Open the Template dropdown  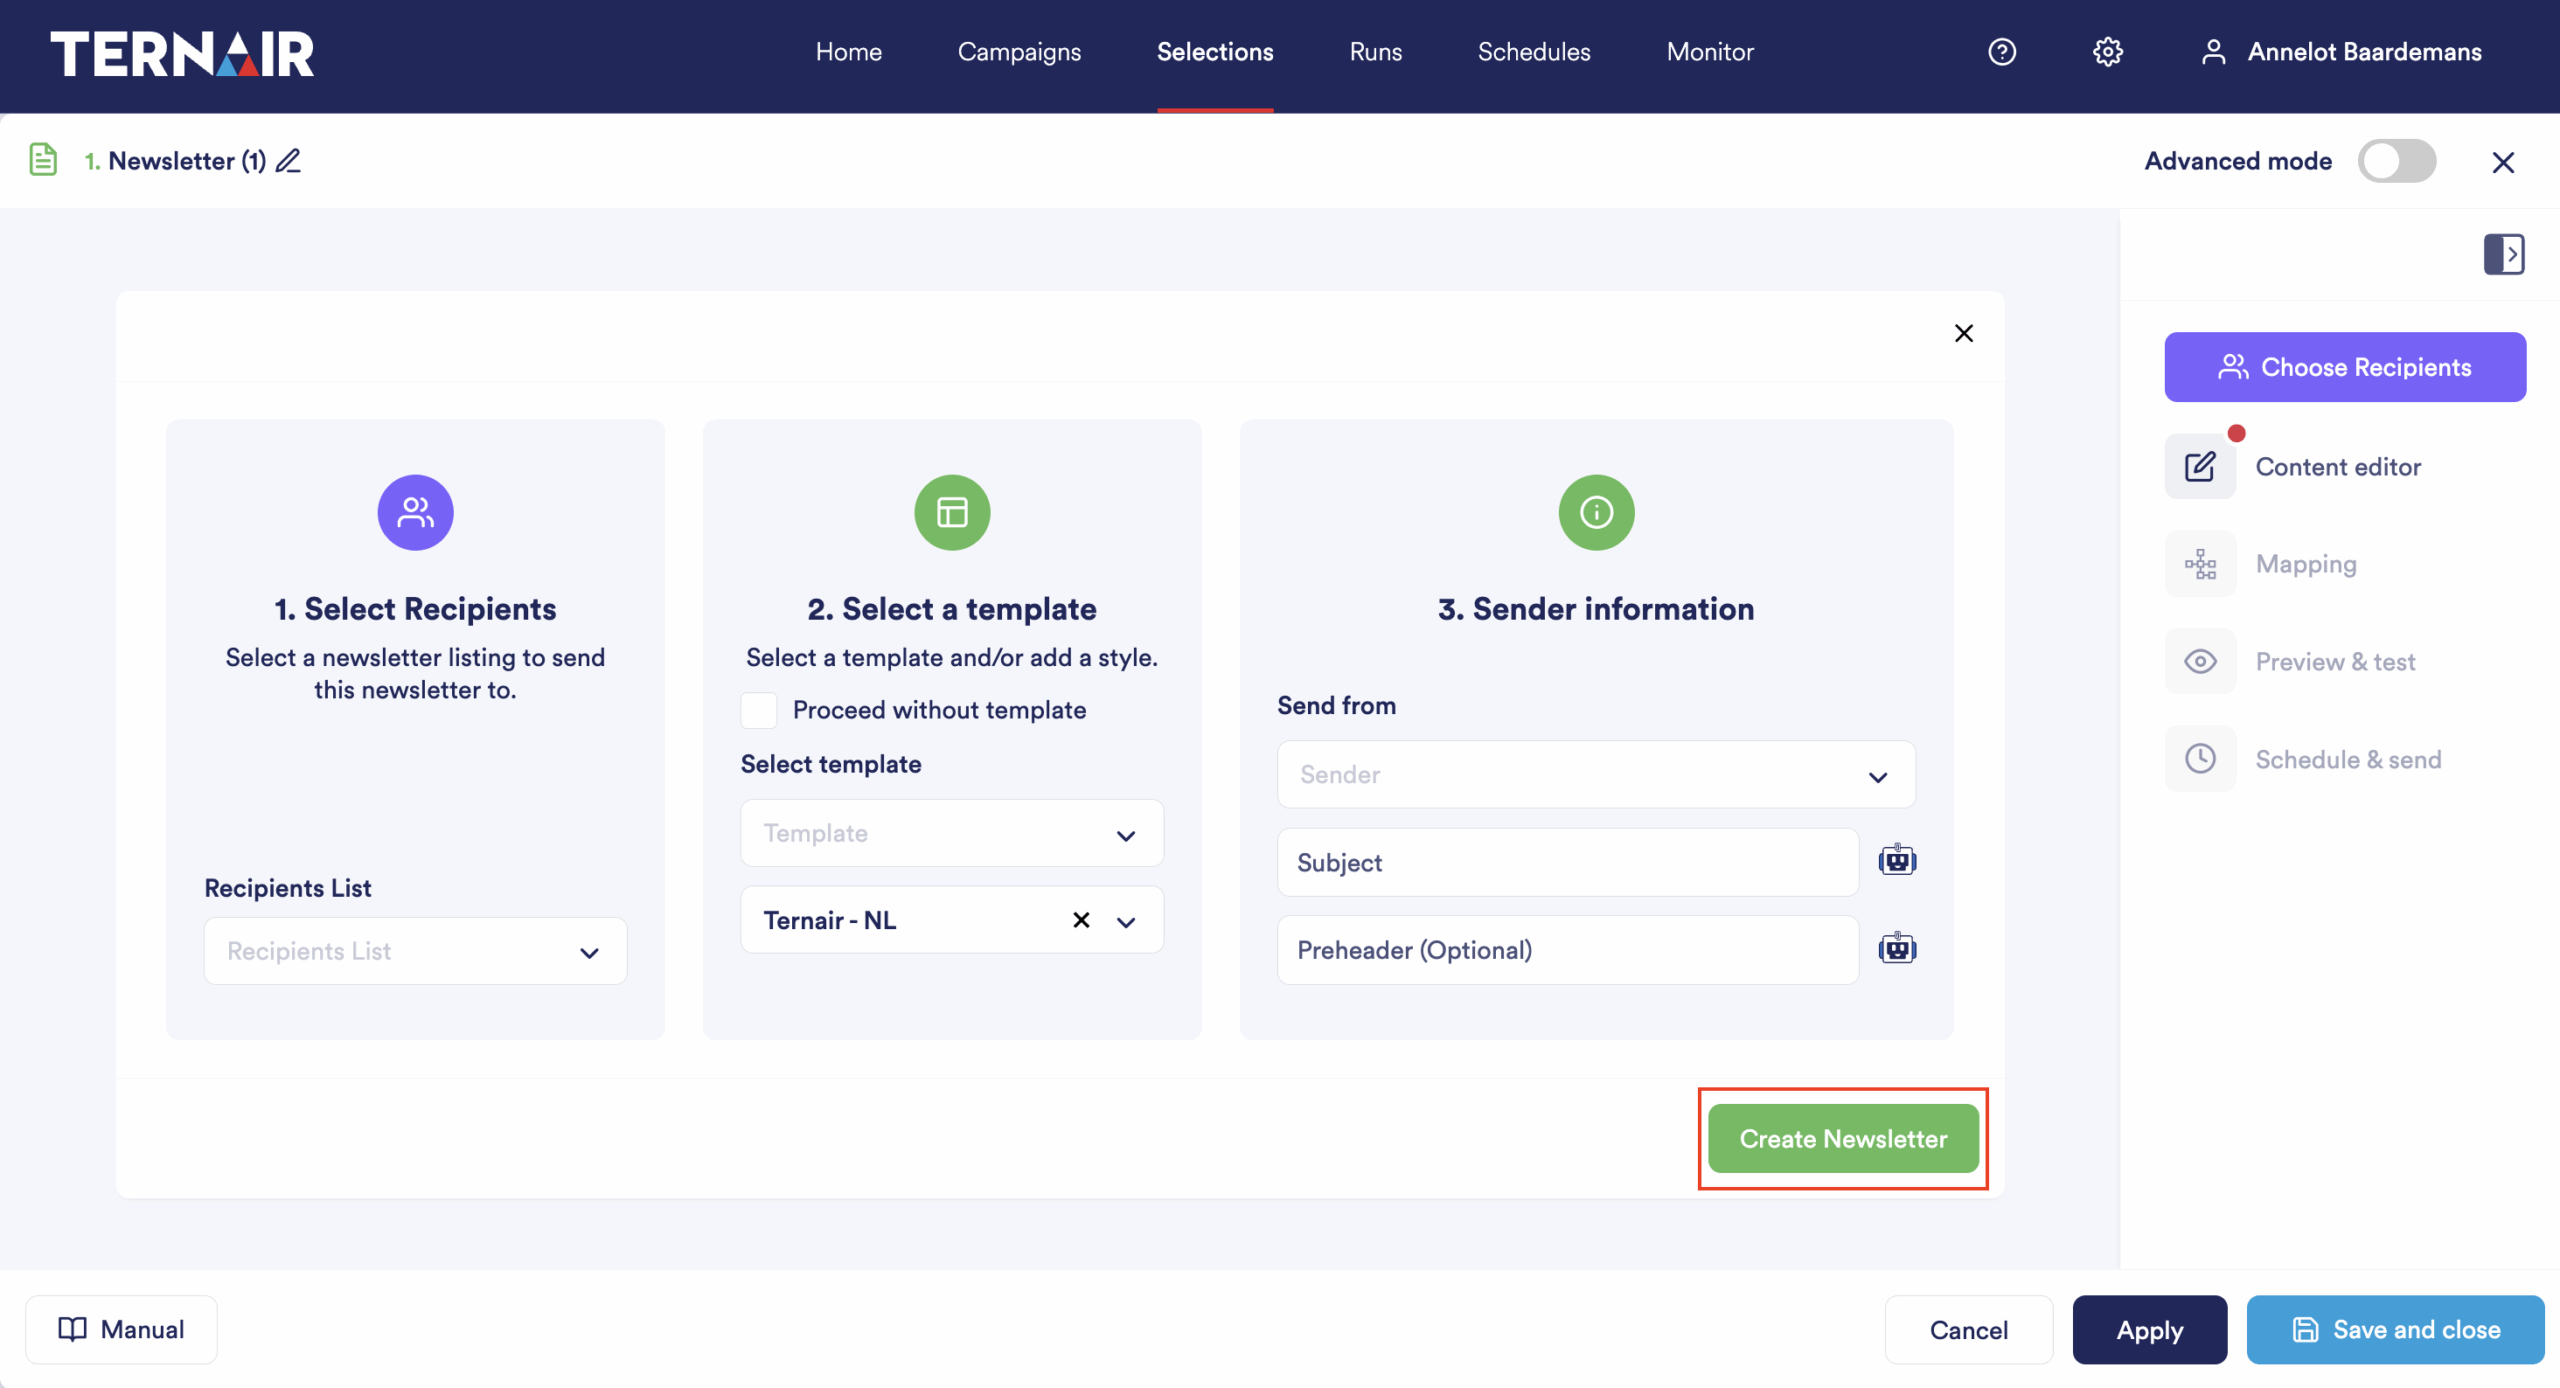tap(952, 833)
